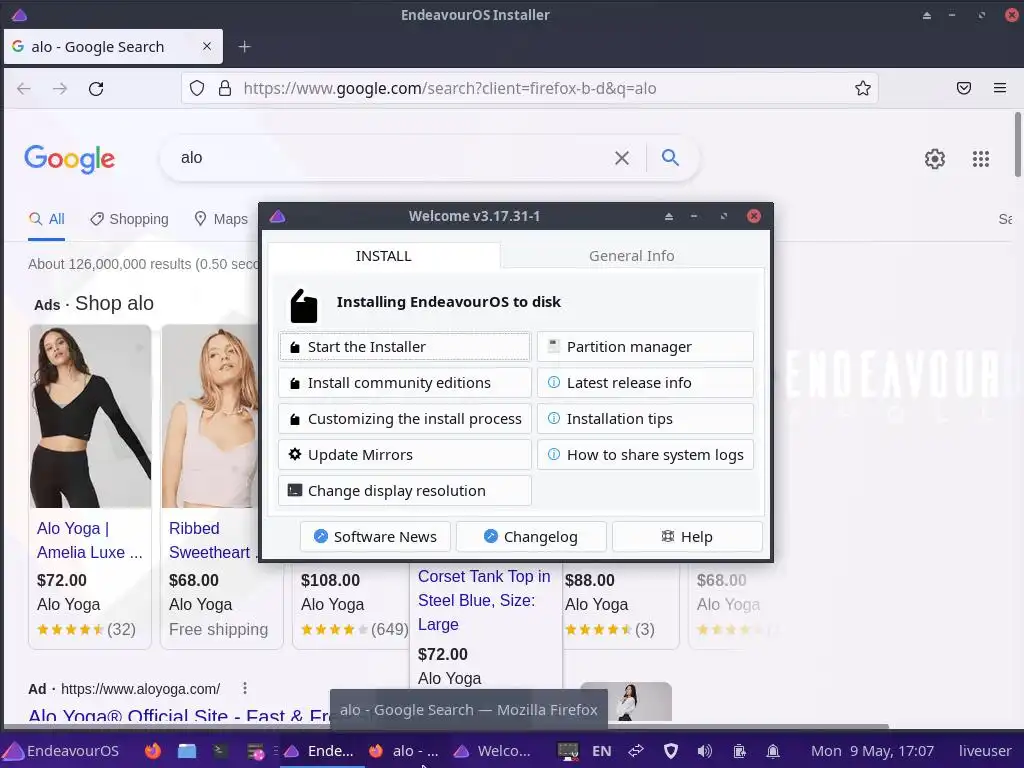This screenshot has height=768, width=1024.
Task: Open ad options three-dot menu
Action: [x=244, y=688]
